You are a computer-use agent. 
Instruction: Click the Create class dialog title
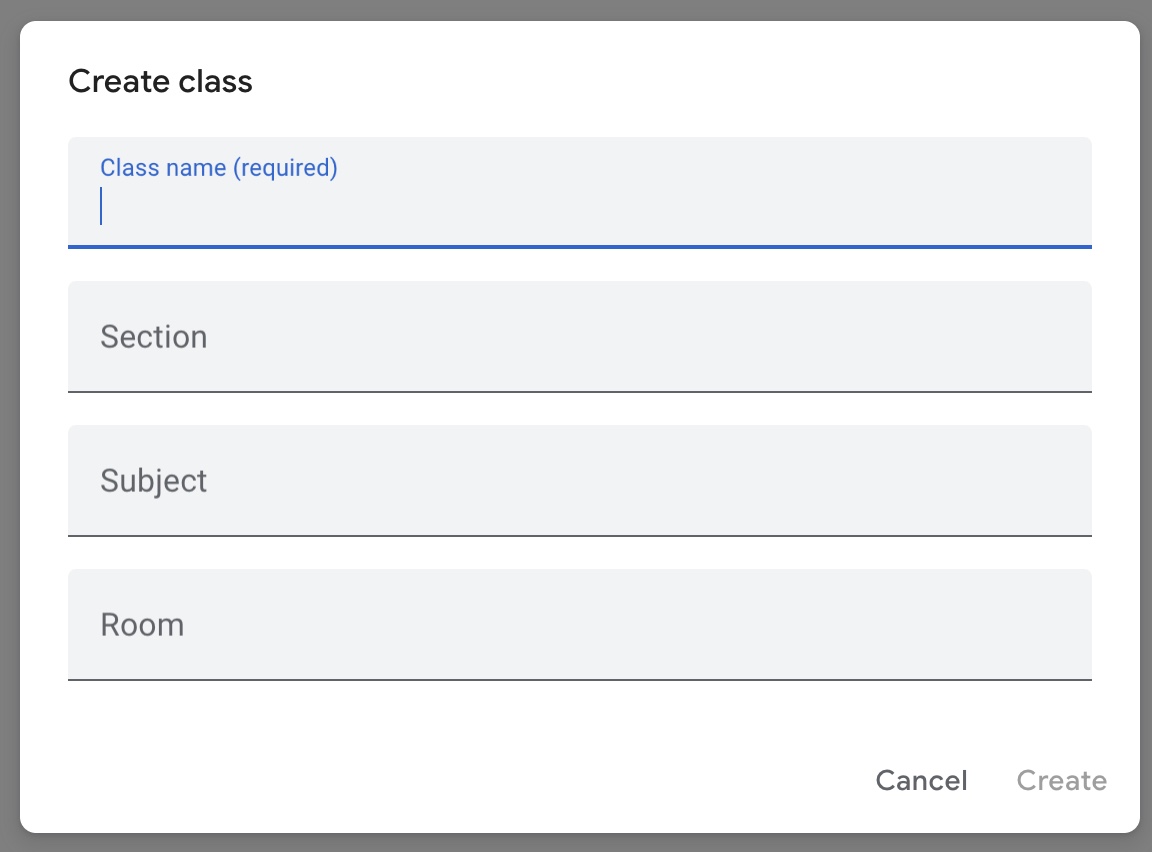click(x=160, y=80)
